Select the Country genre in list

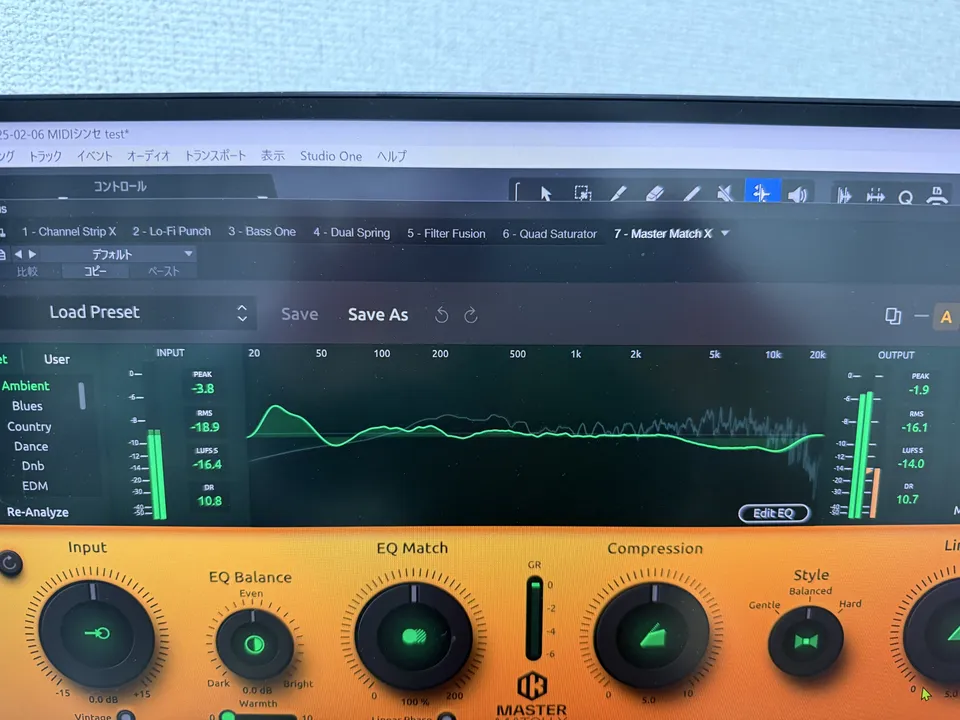(29, 426)
